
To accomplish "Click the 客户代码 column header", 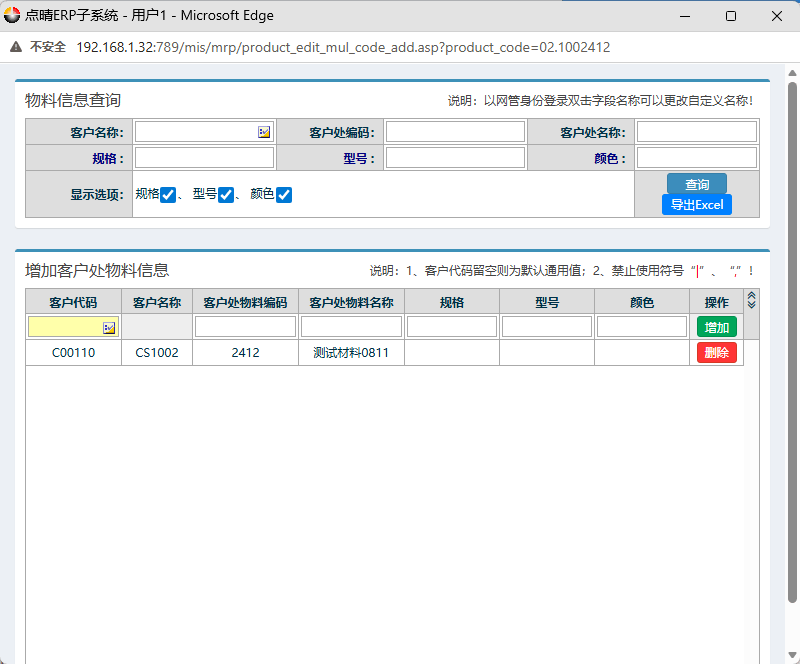I will point(73,302).
